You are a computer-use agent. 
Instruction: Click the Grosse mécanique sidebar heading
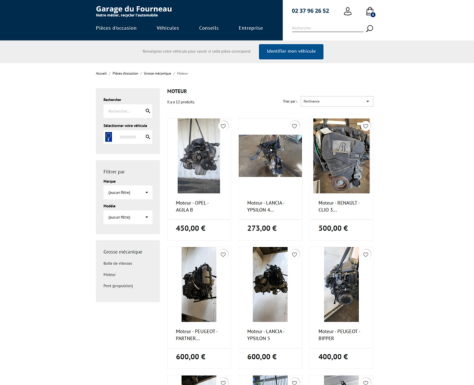[x=123, y=252]
